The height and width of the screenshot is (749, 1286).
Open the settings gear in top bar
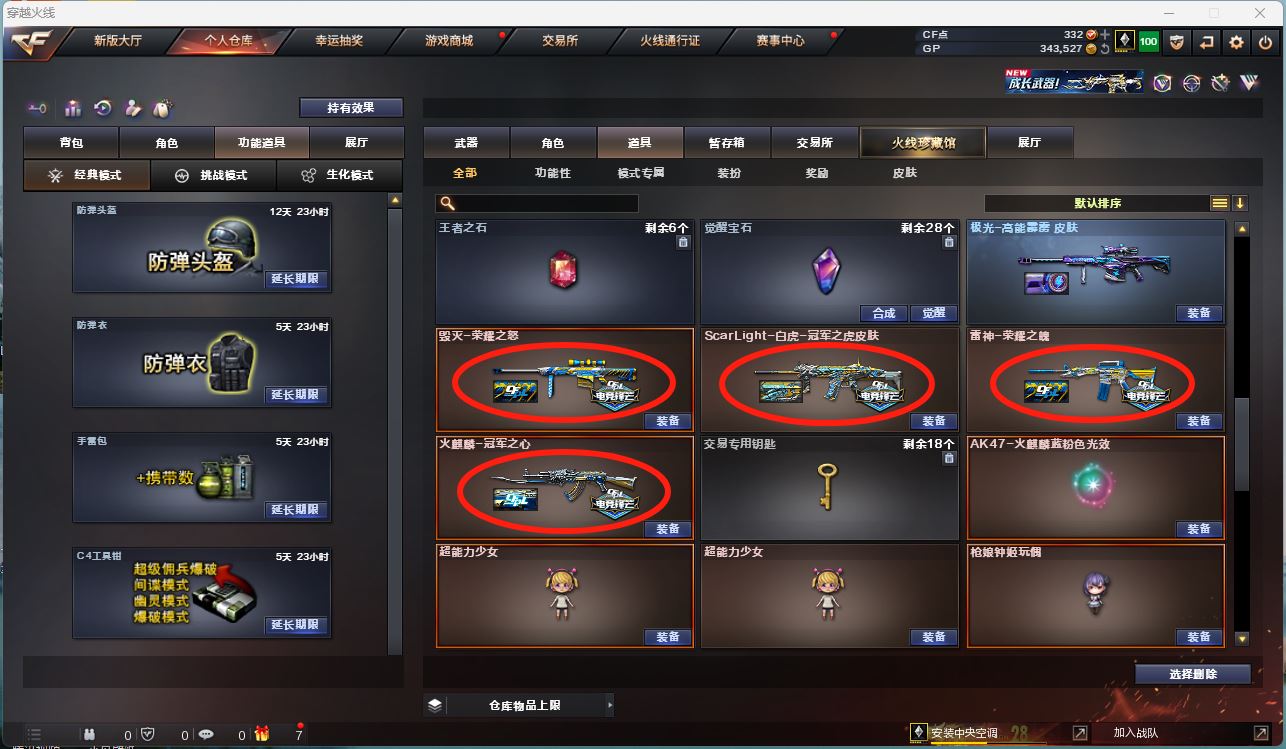[x=1237, y=42]
